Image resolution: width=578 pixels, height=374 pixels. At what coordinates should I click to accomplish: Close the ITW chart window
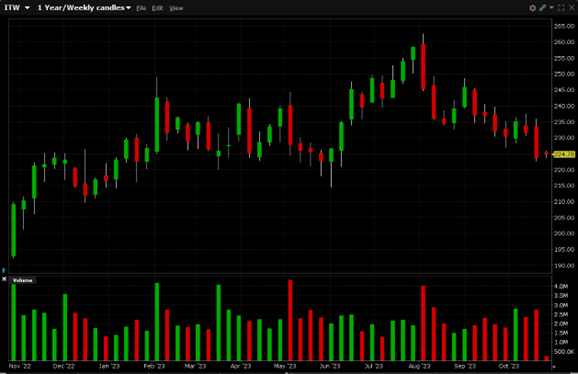point(572,8)
